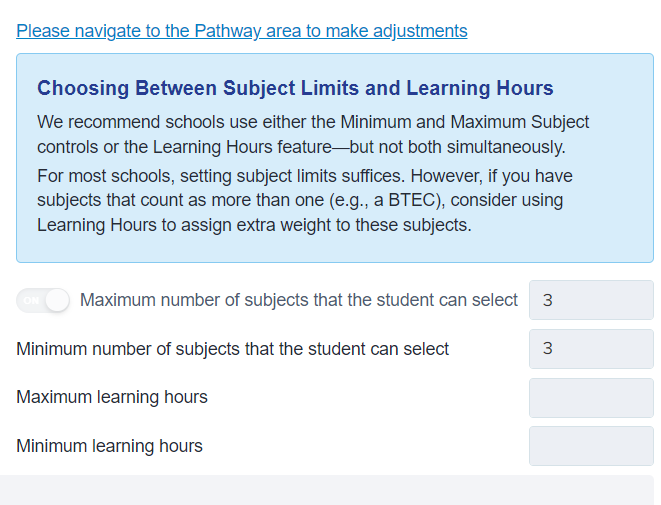Focus the Maximum learning hours input
661x505 pixels.
[x=590, y=397]
